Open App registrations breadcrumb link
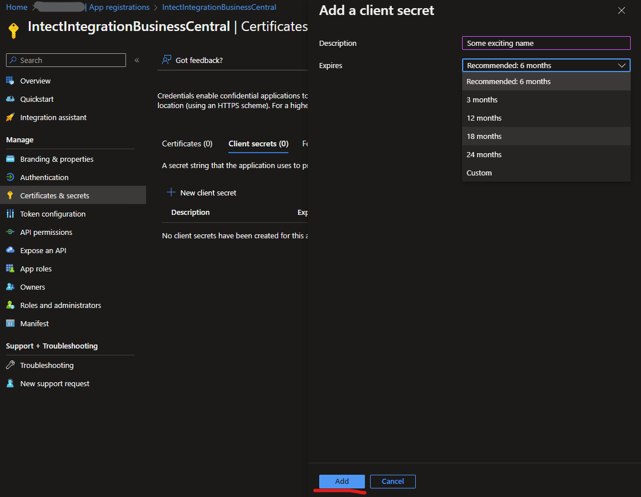This screenshot has width=641, height=497. coord(119,7)
